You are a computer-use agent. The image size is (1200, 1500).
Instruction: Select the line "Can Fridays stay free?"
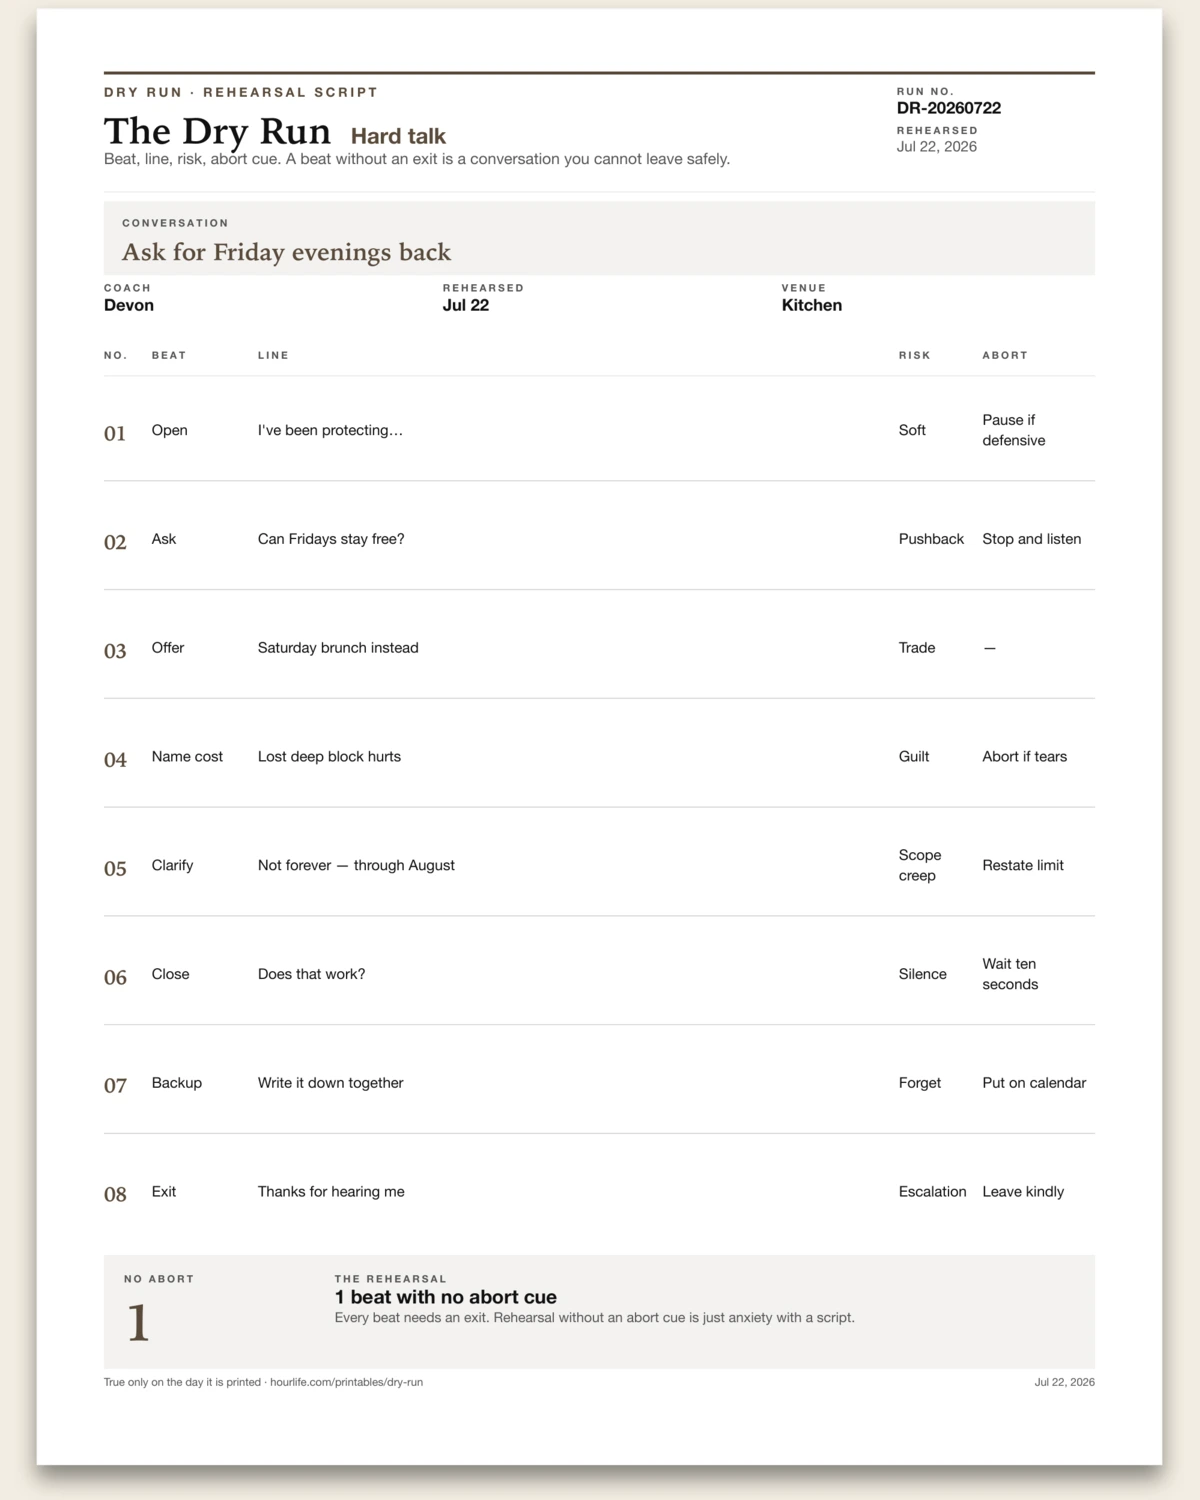(x=331, y=539)
